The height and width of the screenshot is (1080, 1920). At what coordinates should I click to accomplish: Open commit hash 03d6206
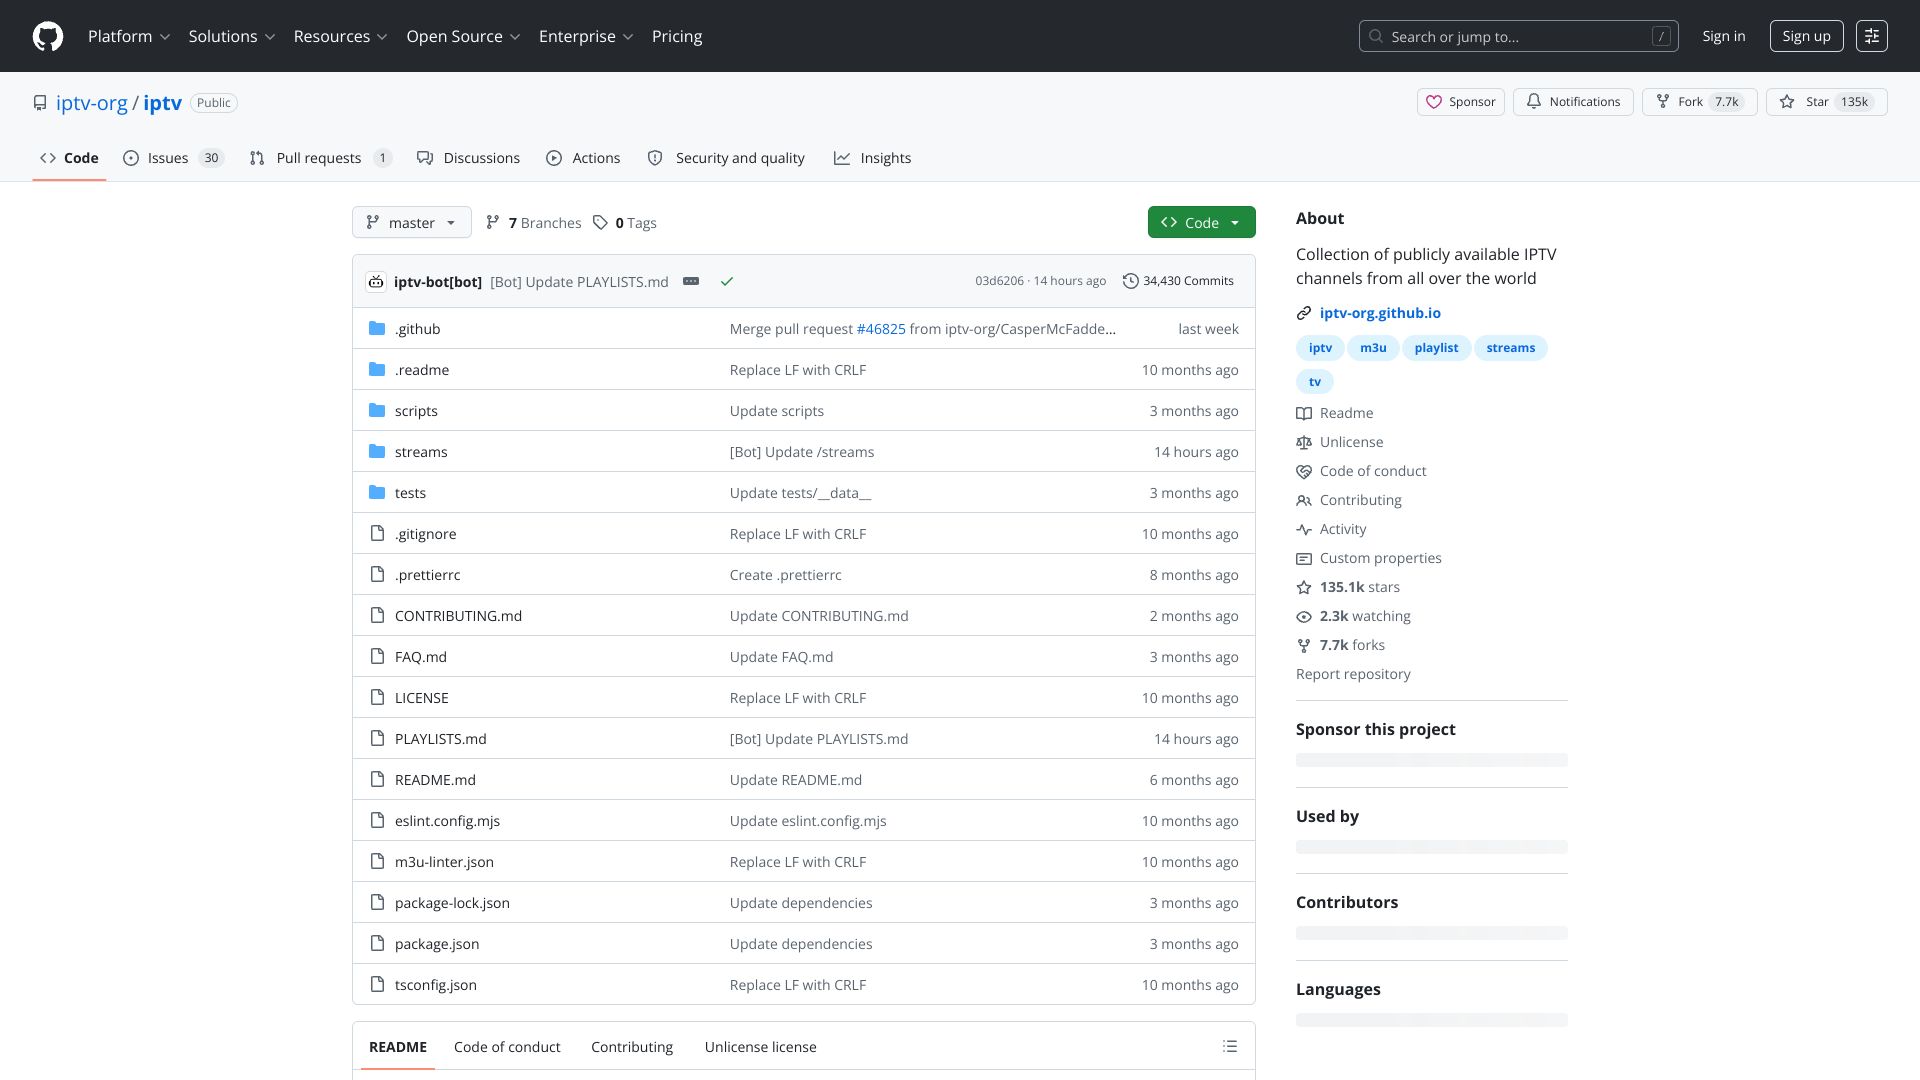pos(999,281)
